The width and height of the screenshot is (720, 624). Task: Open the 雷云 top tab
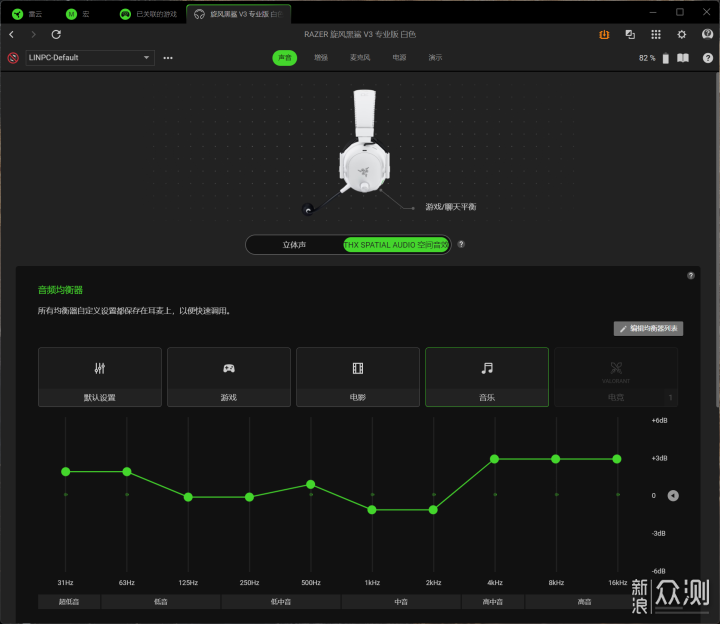28,14
